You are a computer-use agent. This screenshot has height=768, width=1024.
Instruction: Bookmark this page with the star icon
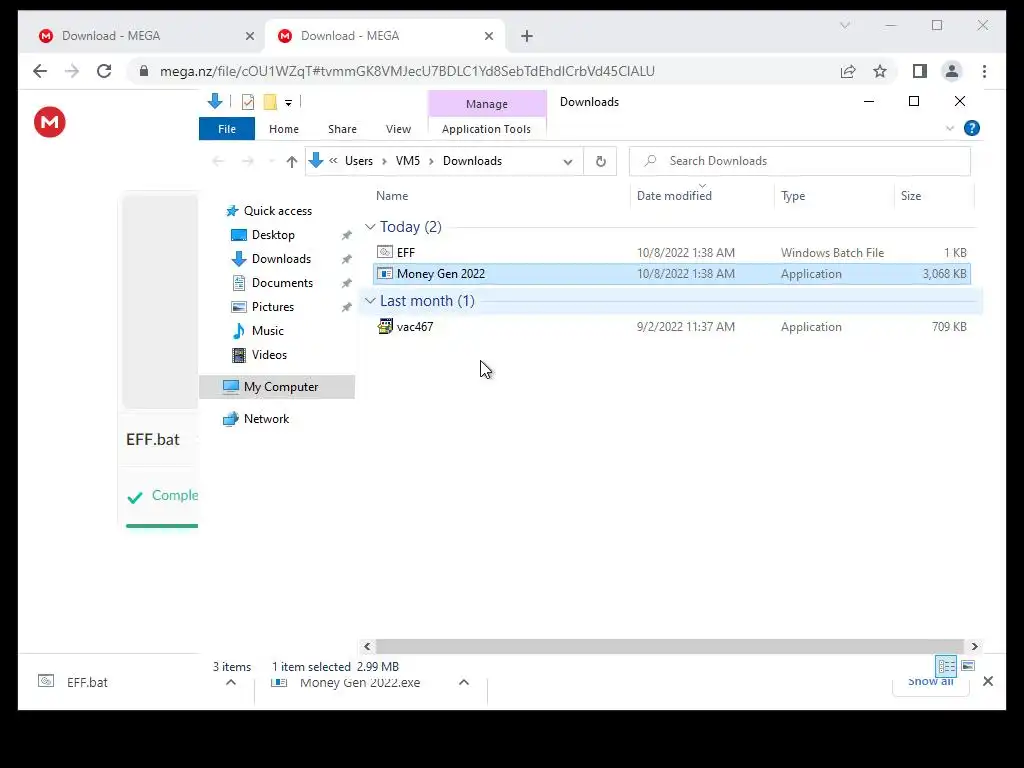[x=880, y=71]
